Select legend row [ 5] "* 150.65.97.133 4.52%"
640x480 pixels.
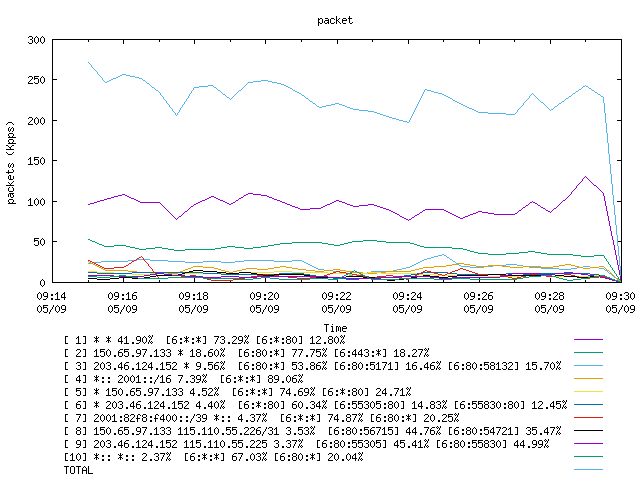(238, 392)
